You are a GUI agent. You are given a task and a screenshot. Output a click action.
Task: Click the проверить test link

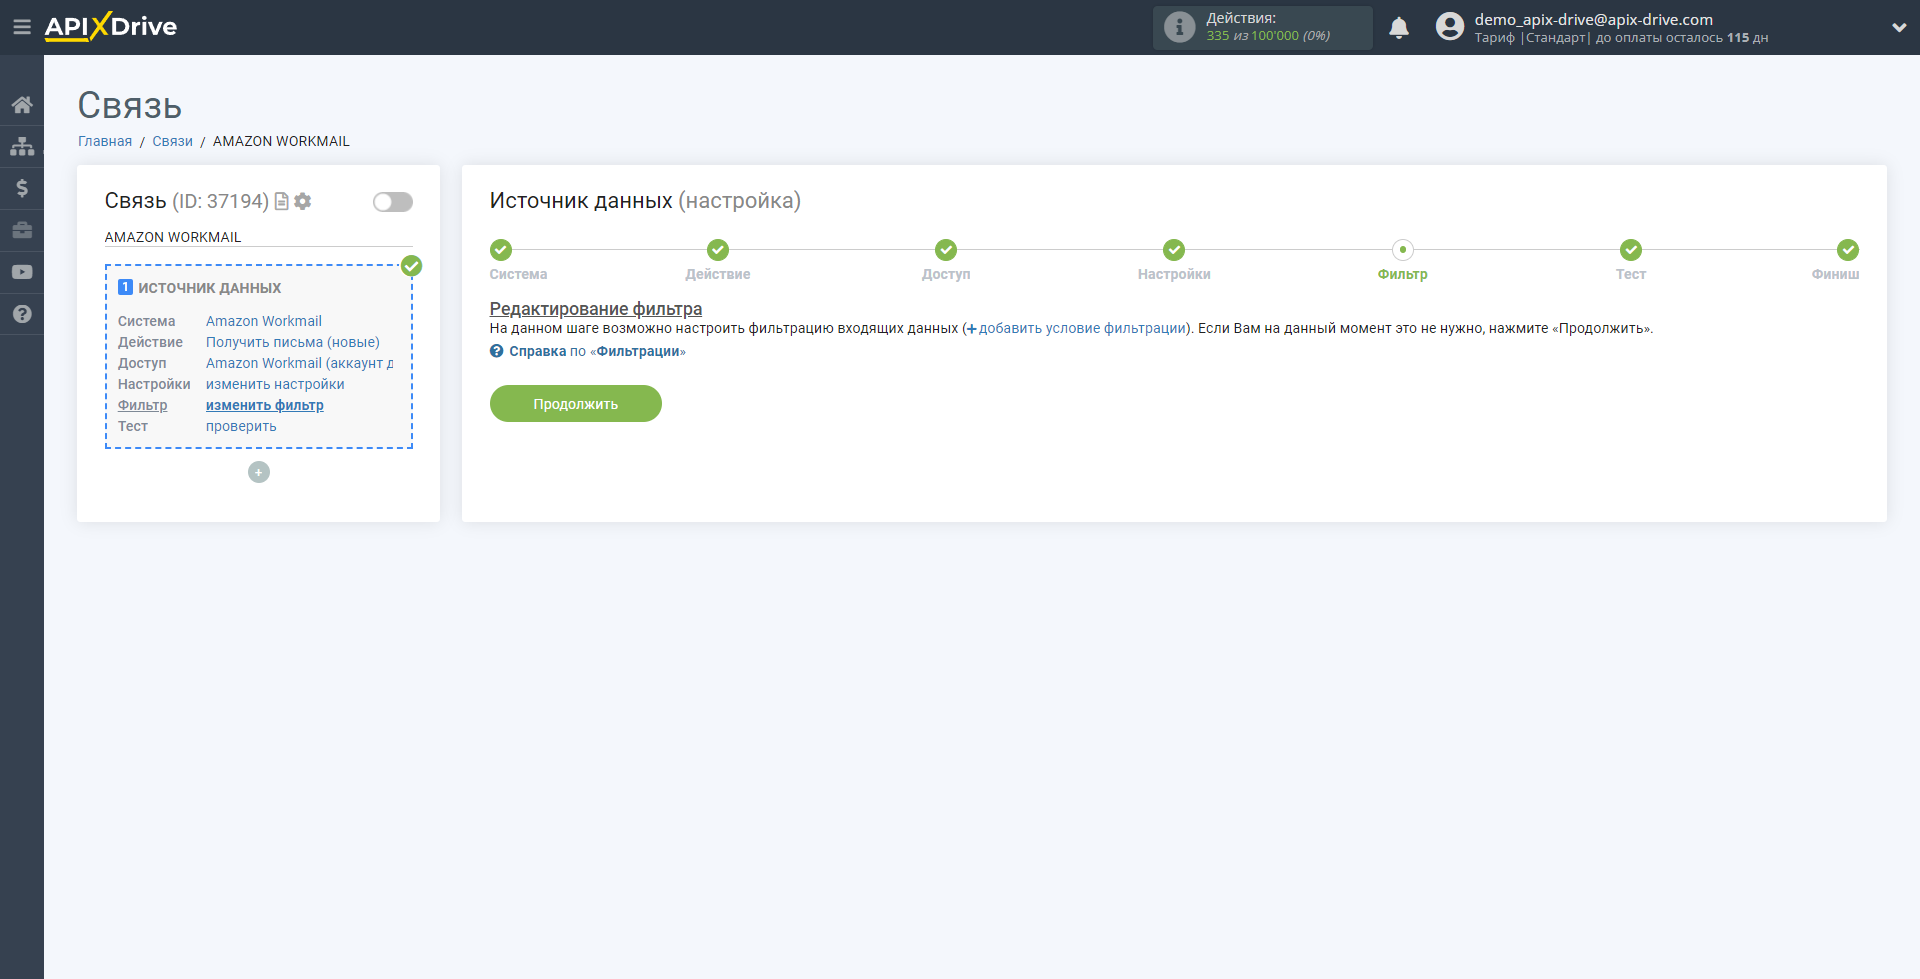(x=241, y=426)
